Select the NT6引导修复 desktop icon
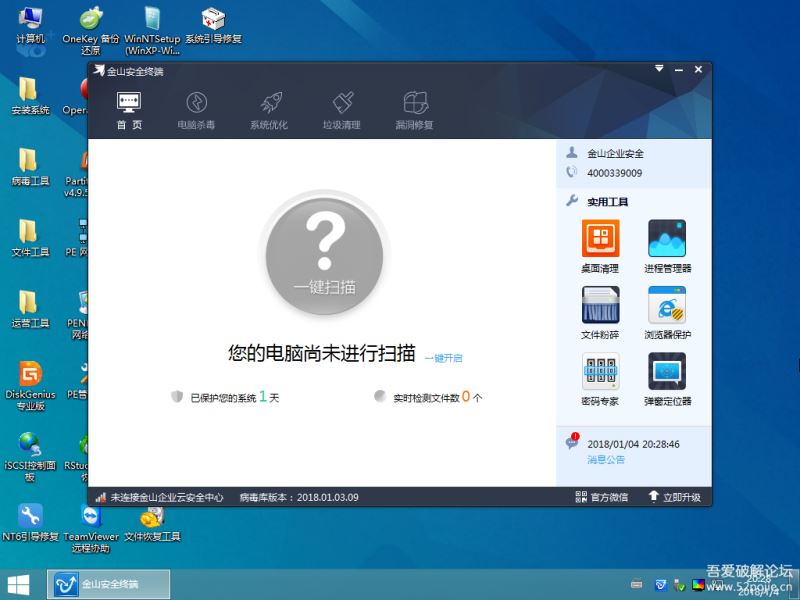This screenshot has width=800, height=600. coord(30,522)
